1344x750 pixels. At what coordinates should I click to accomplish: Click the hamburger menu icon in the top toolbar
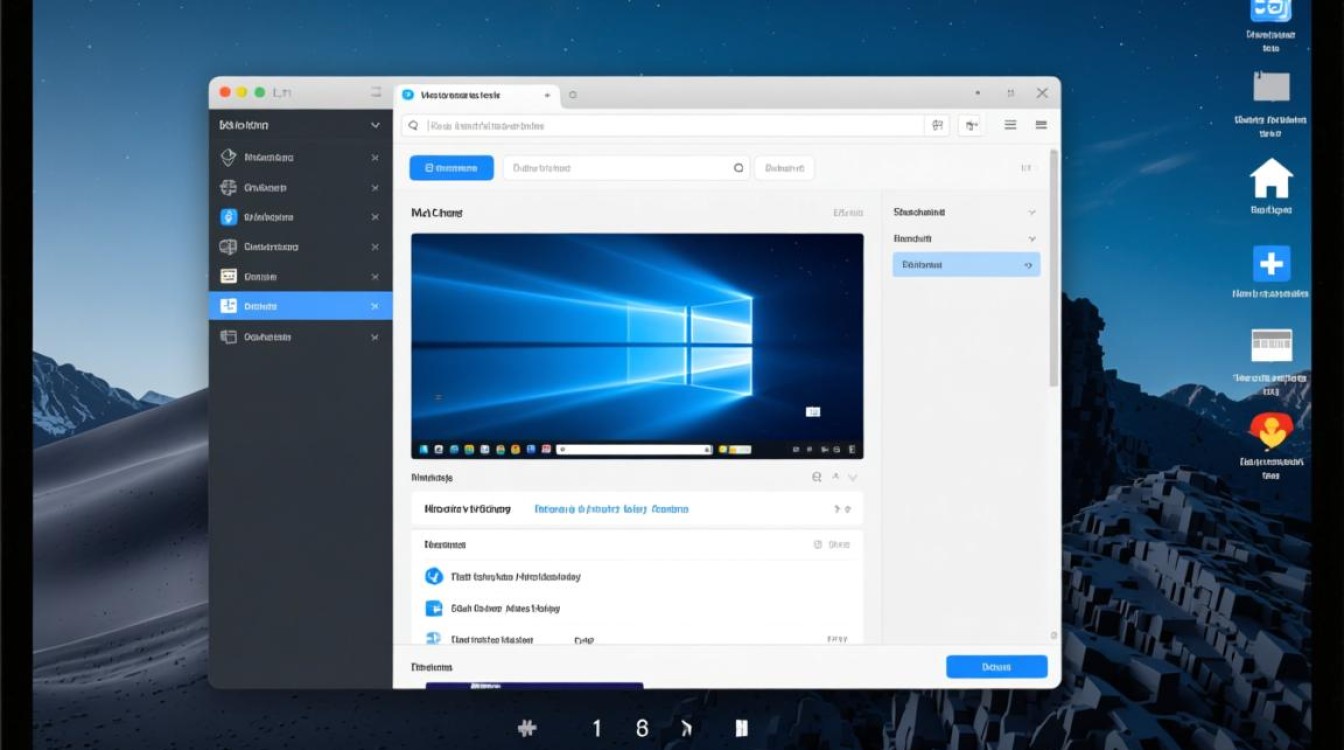(x=1010, y=125)
